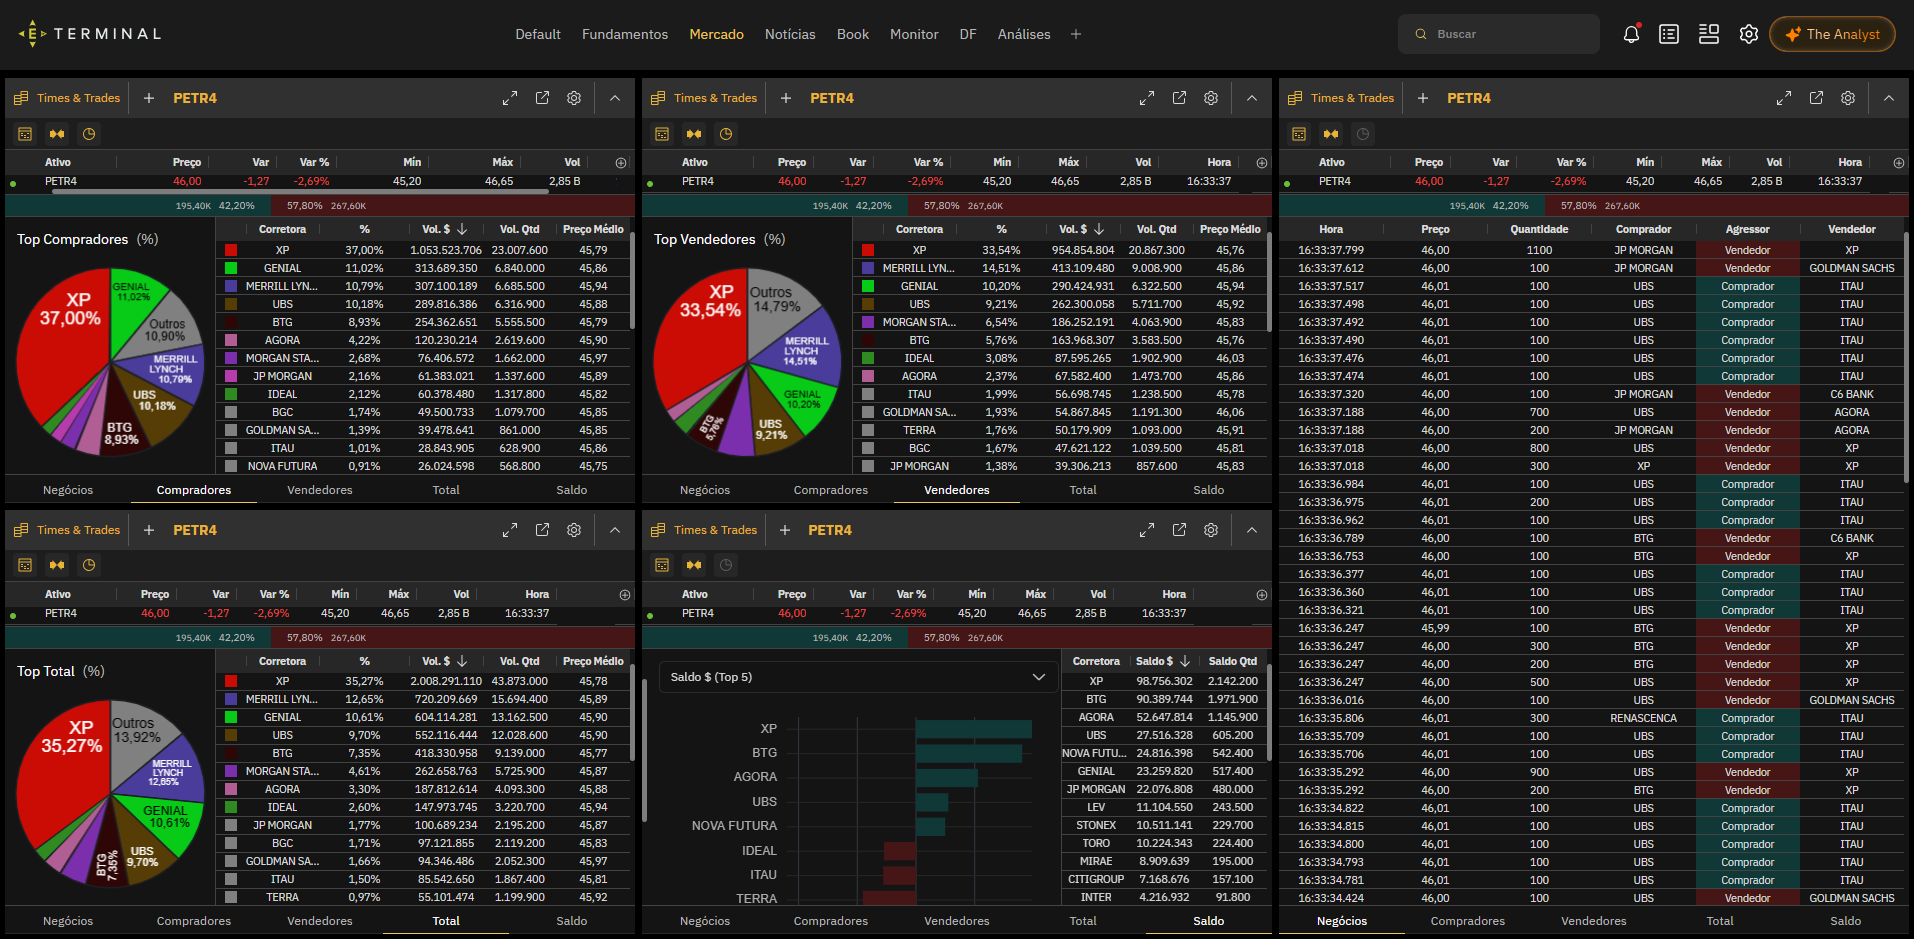Switch to Notícias workspace tab

pos(790,34)
